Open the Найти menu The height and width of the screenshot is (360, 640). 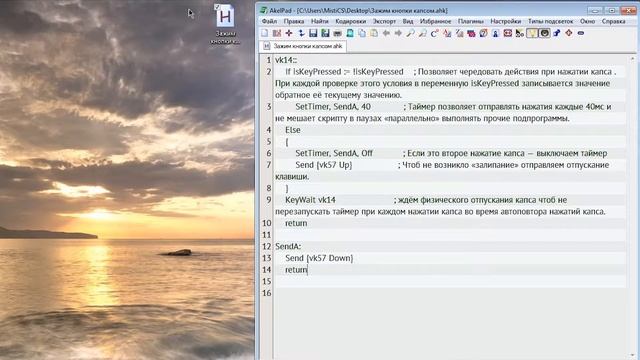(x=320, y=21)
